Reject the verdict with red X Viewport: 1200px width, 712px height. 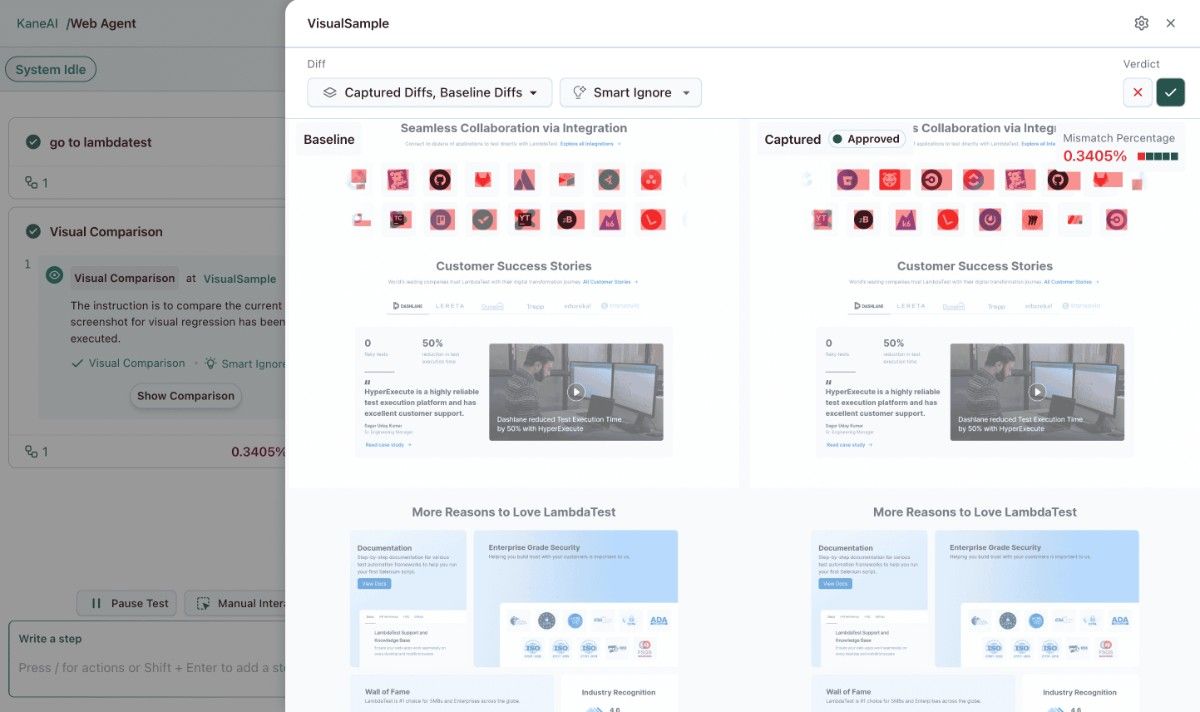1137,92
